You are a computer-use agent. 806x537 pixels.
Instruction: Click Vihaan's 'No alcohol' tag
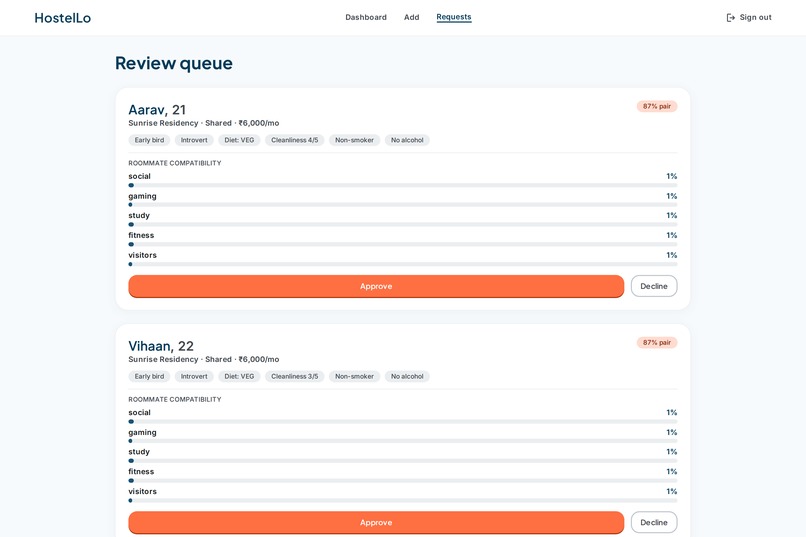[x=407, y=377]
